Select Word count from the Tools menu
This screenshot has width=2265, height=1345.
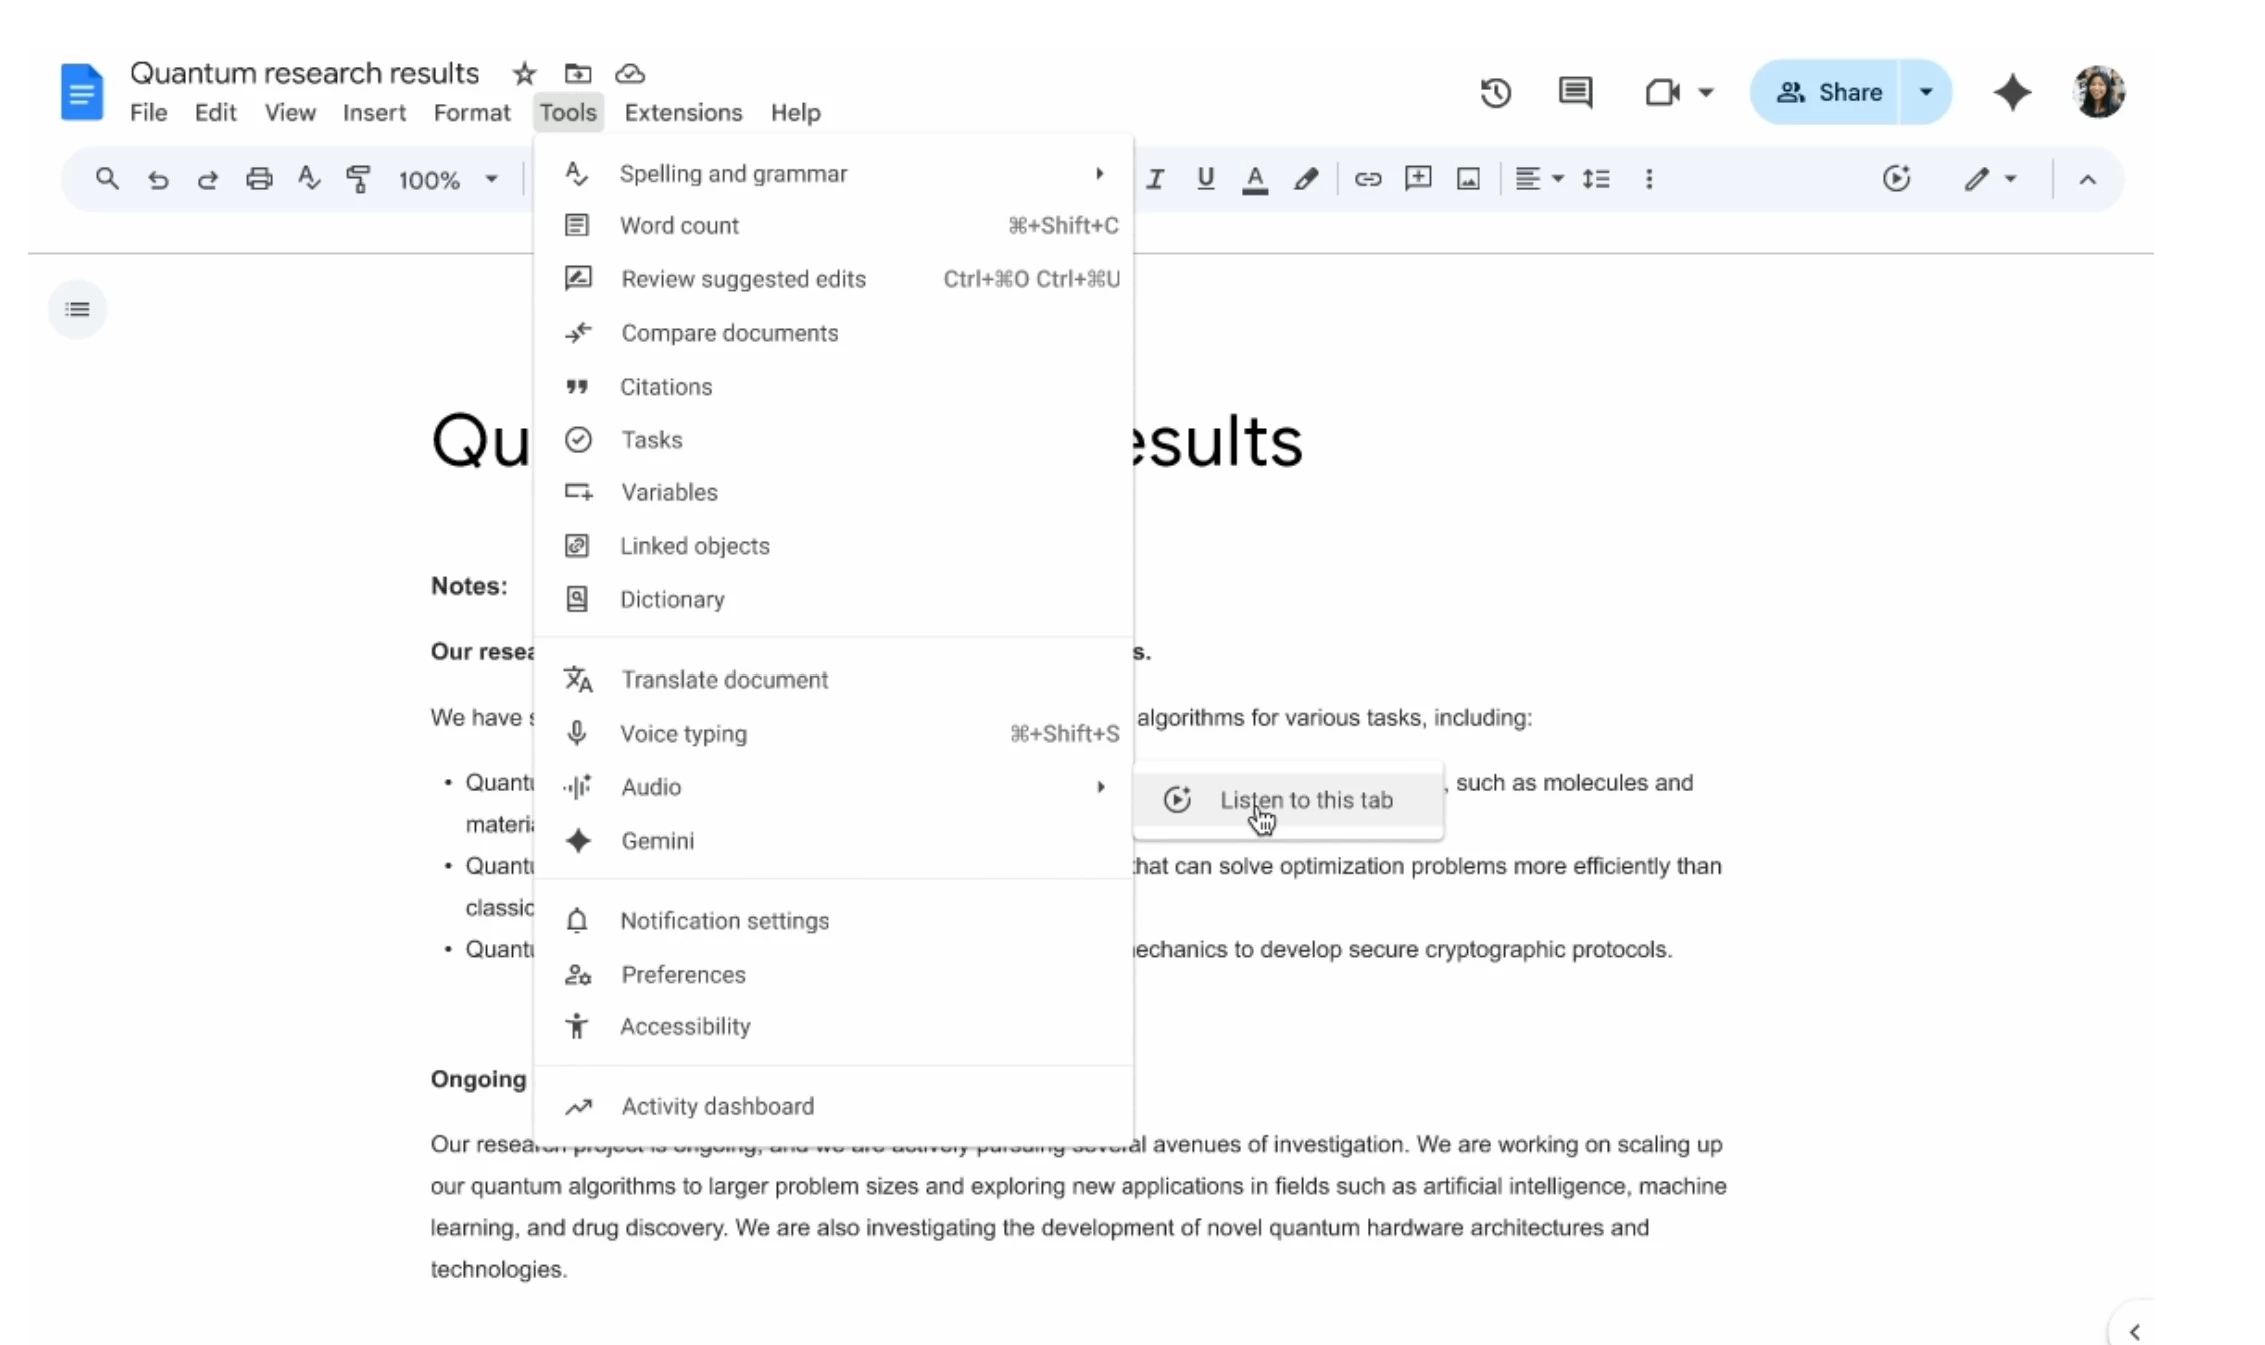(679, 225)
